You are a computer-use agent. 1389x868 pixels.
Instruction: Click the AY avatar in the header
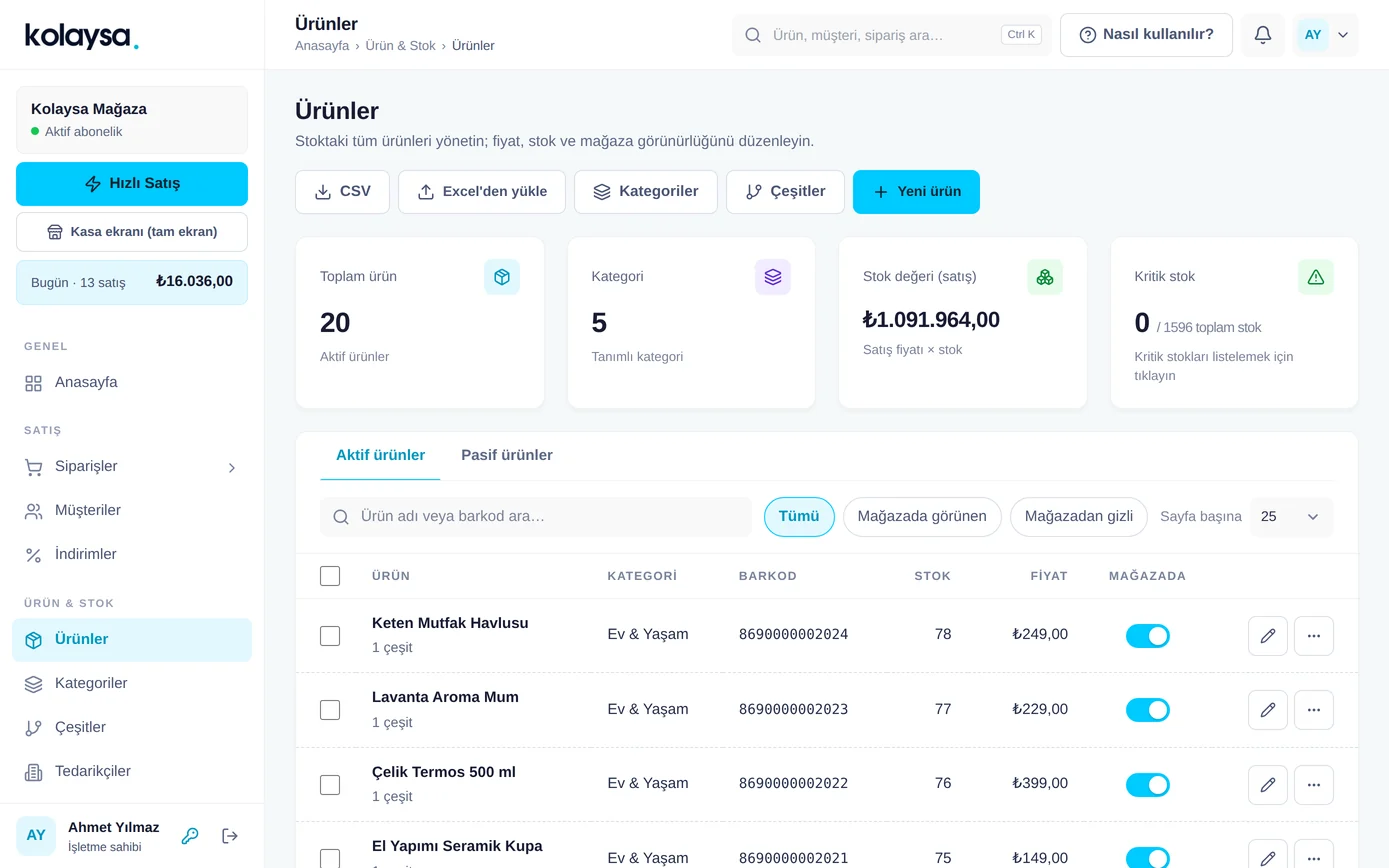pyautogui.click(x=1313, y=35)
